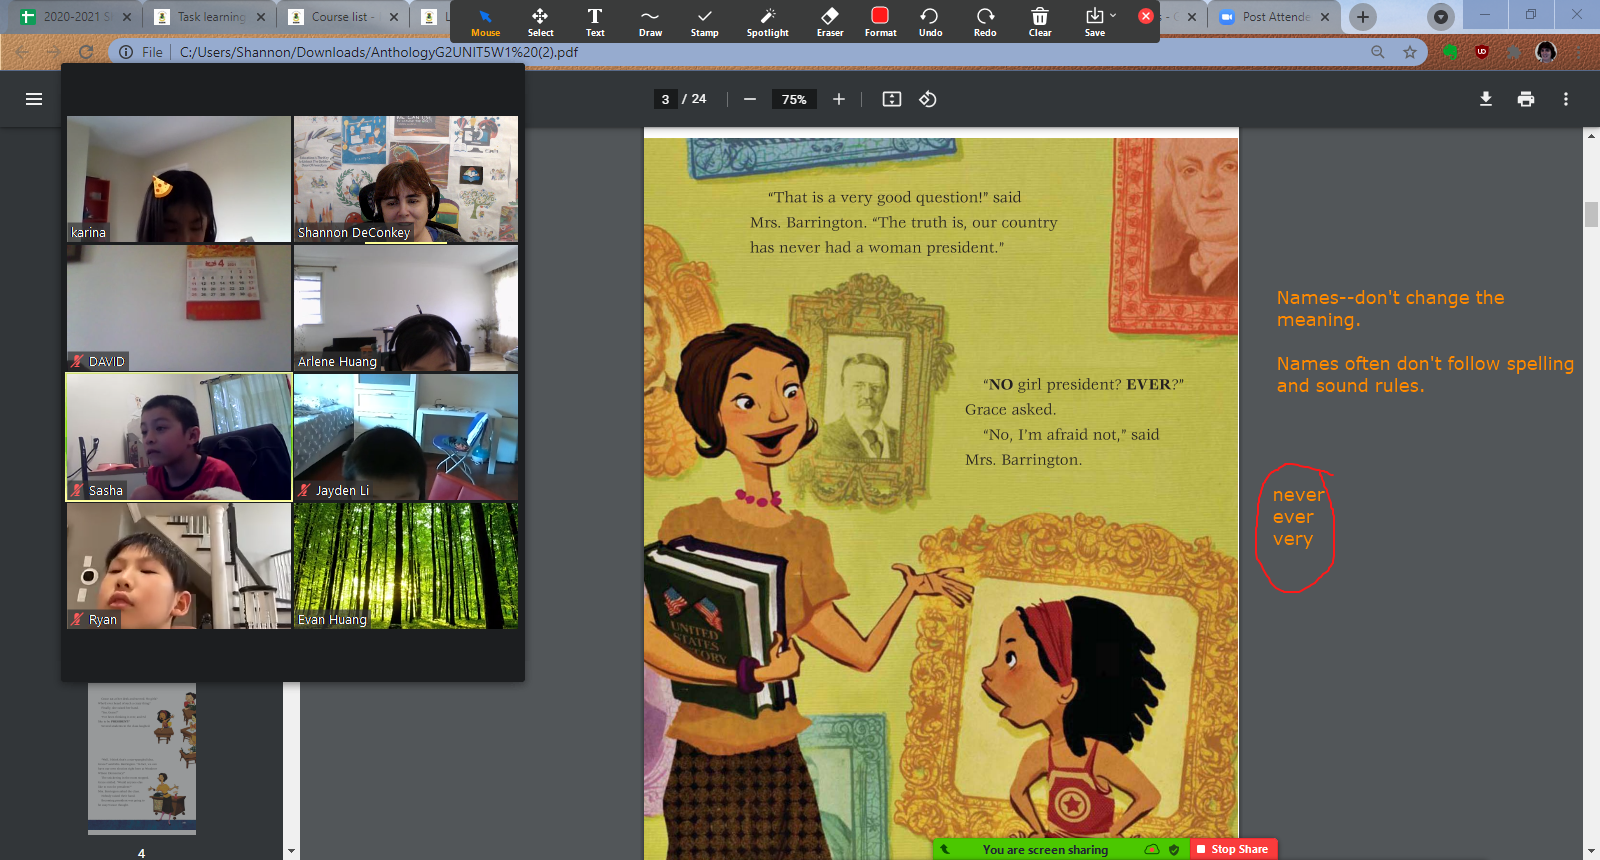Open page 4 thumbnail in sidebar

click(142, 759)
